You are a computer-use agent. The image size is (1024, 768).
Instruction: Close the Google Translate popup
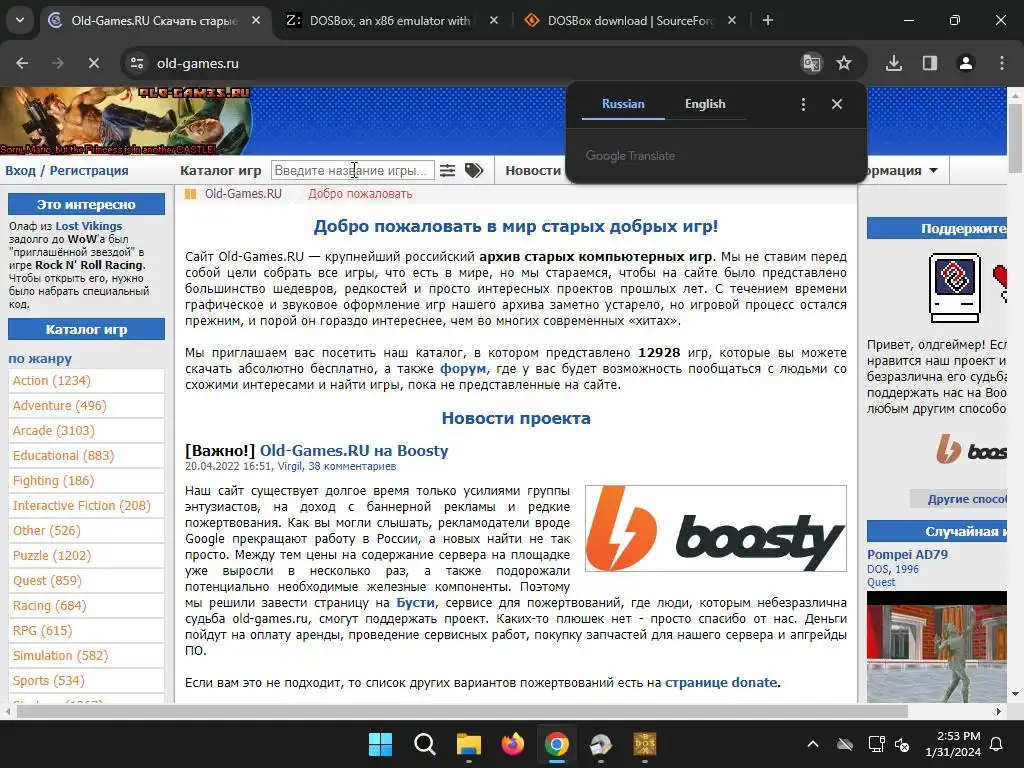click(x=837, y=104)
